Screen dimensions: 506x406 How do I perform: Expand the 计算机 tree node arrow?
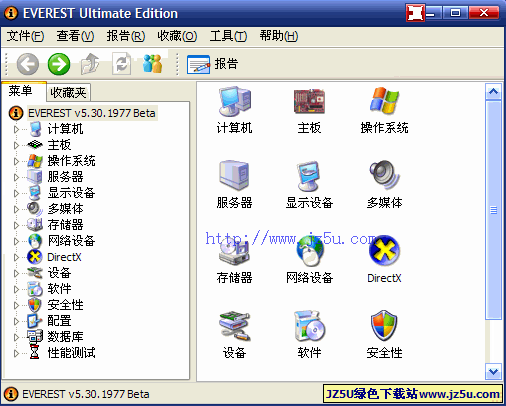(x=16, y=129)
